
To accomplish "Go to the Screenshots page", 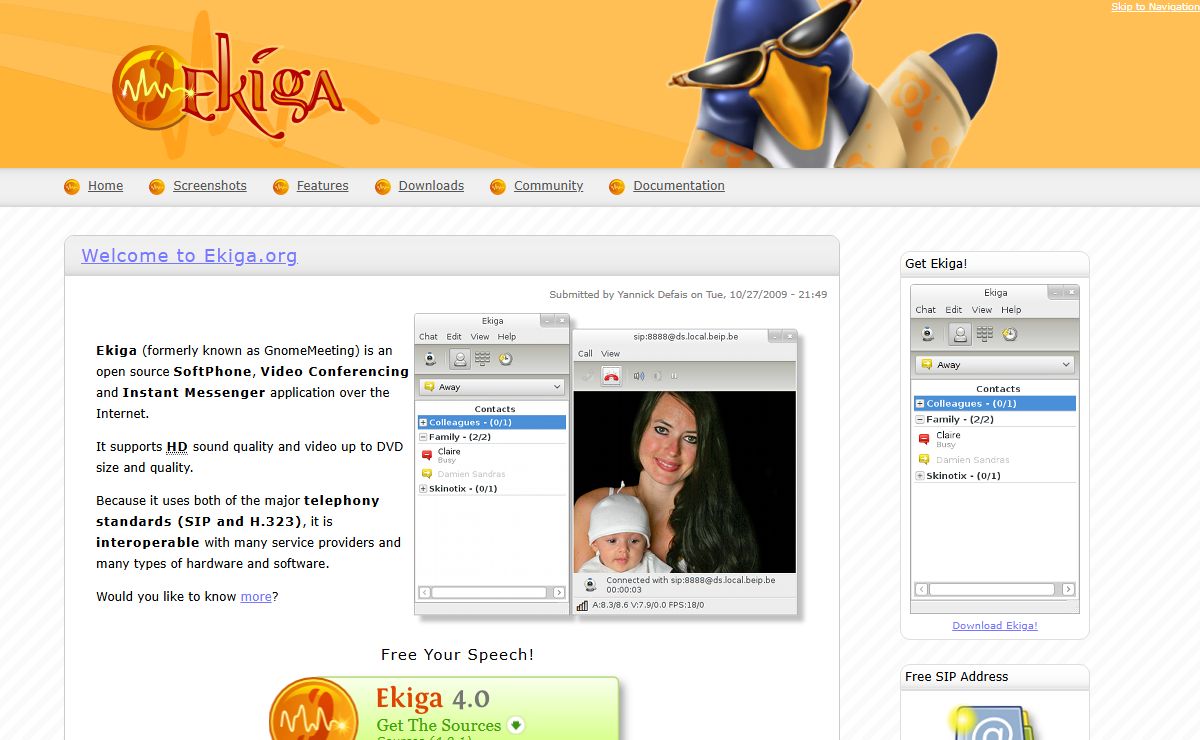I will [209, 186].
